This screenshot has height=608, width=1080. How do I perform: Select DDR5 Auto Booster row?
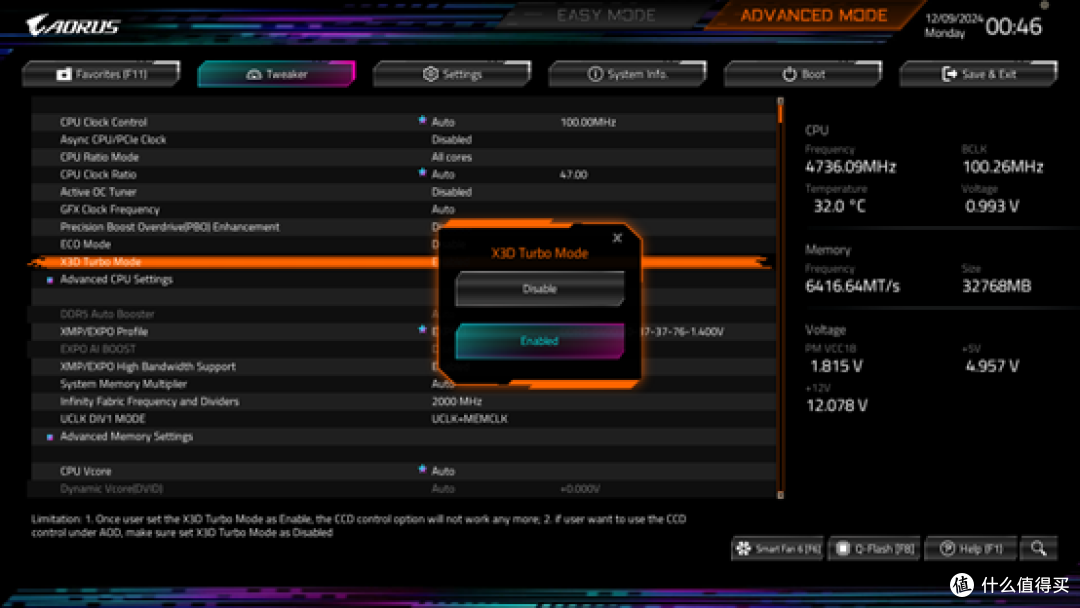click(403, 314)
